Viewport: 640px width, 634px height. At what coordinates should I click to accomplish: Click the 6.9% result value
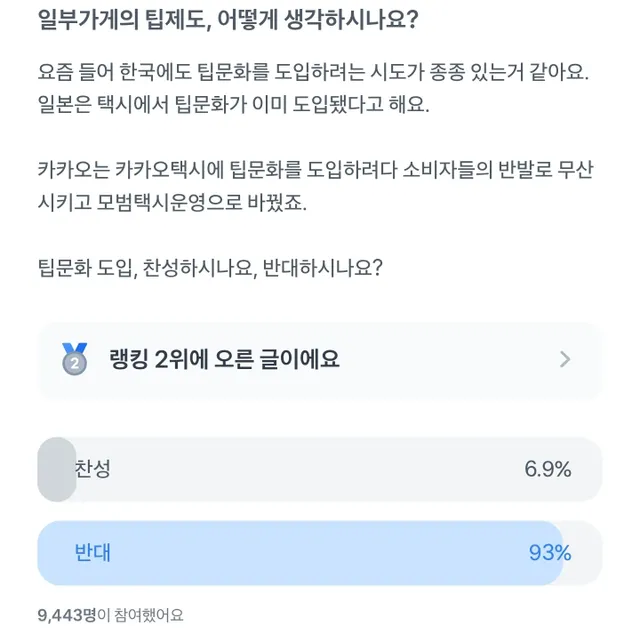pyautogui.click(x=547, y=469)
